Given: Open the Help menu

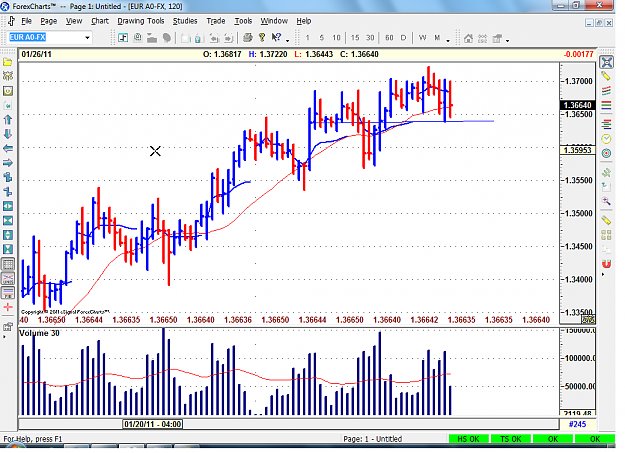Looking at the screenshot, I should click(304, 21).
